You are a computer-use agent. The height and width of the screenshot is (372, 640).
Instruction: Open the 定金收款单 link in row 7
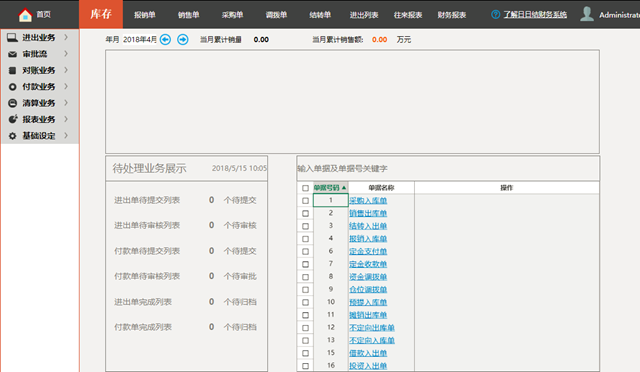368,264
